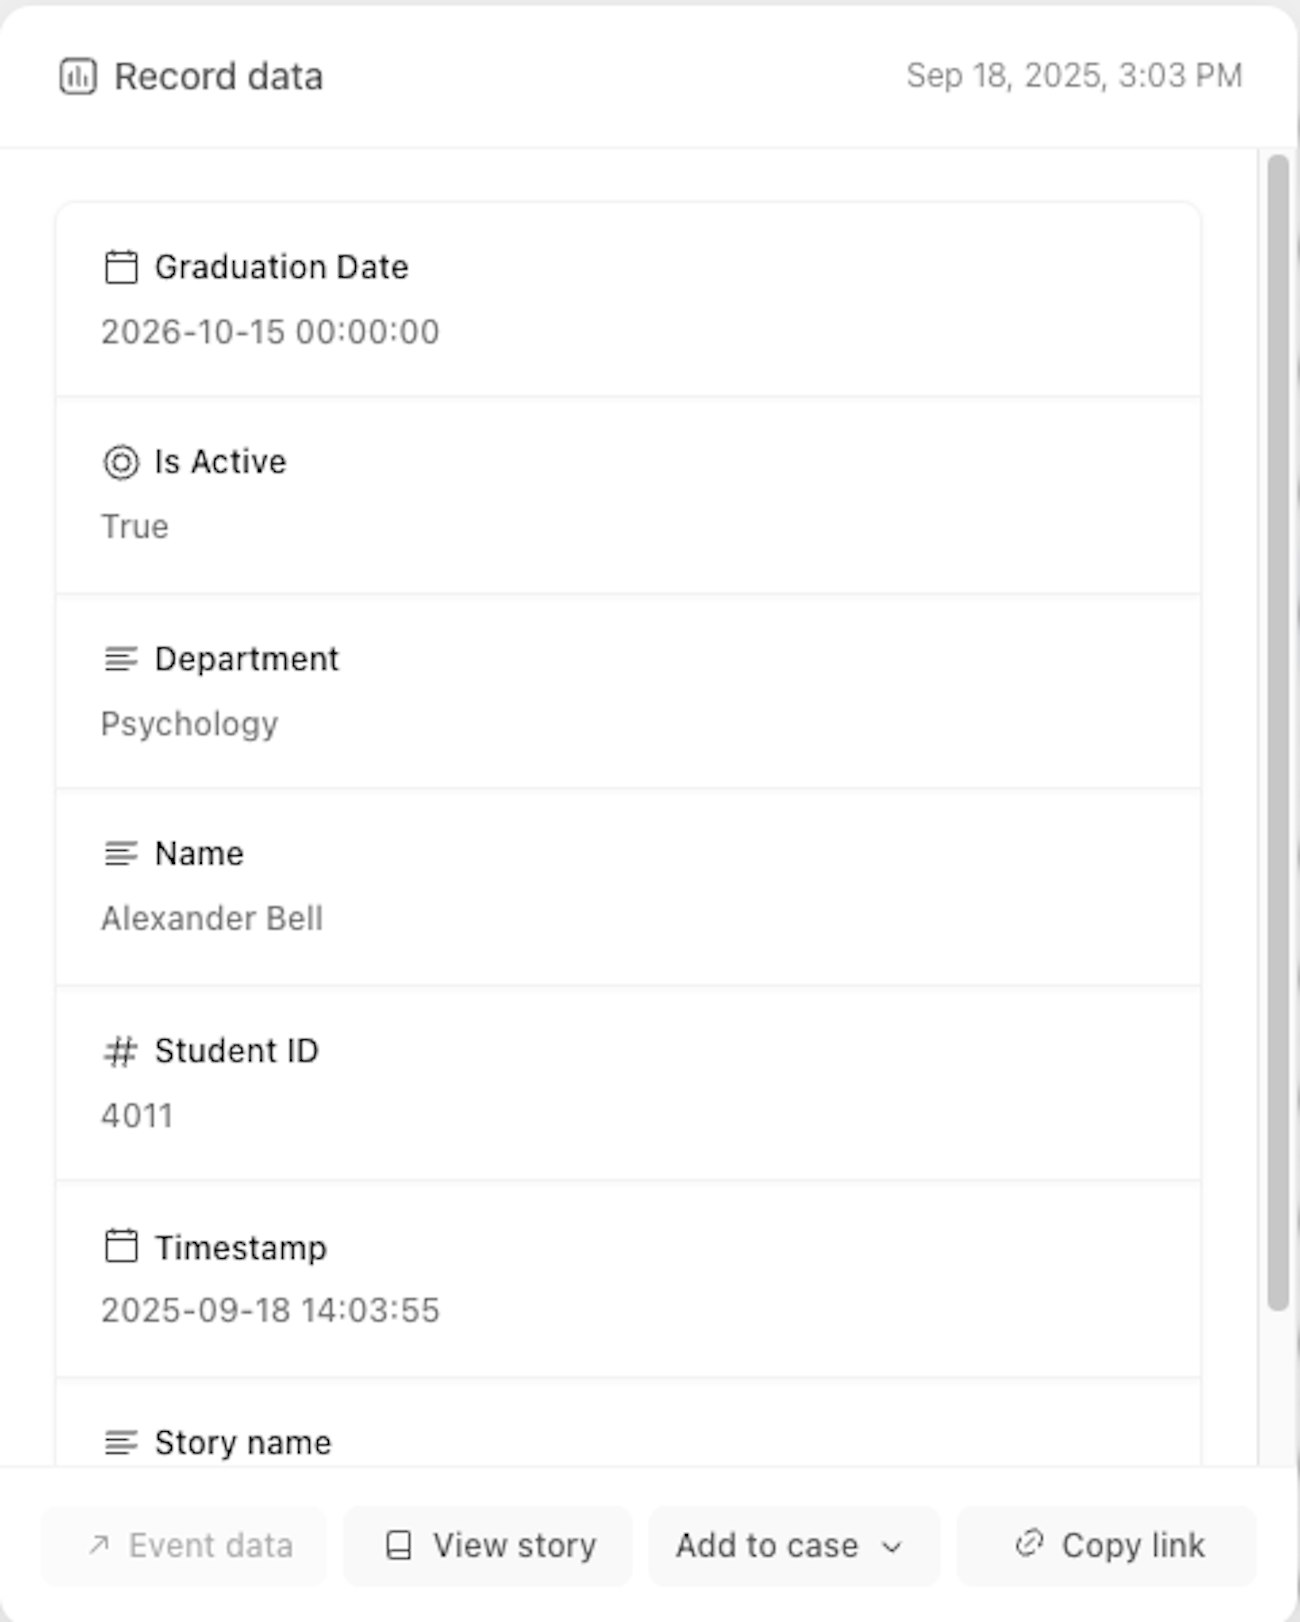Expand the Add to case chevron arrow

pyautogui.click(x=892, y=1547)
